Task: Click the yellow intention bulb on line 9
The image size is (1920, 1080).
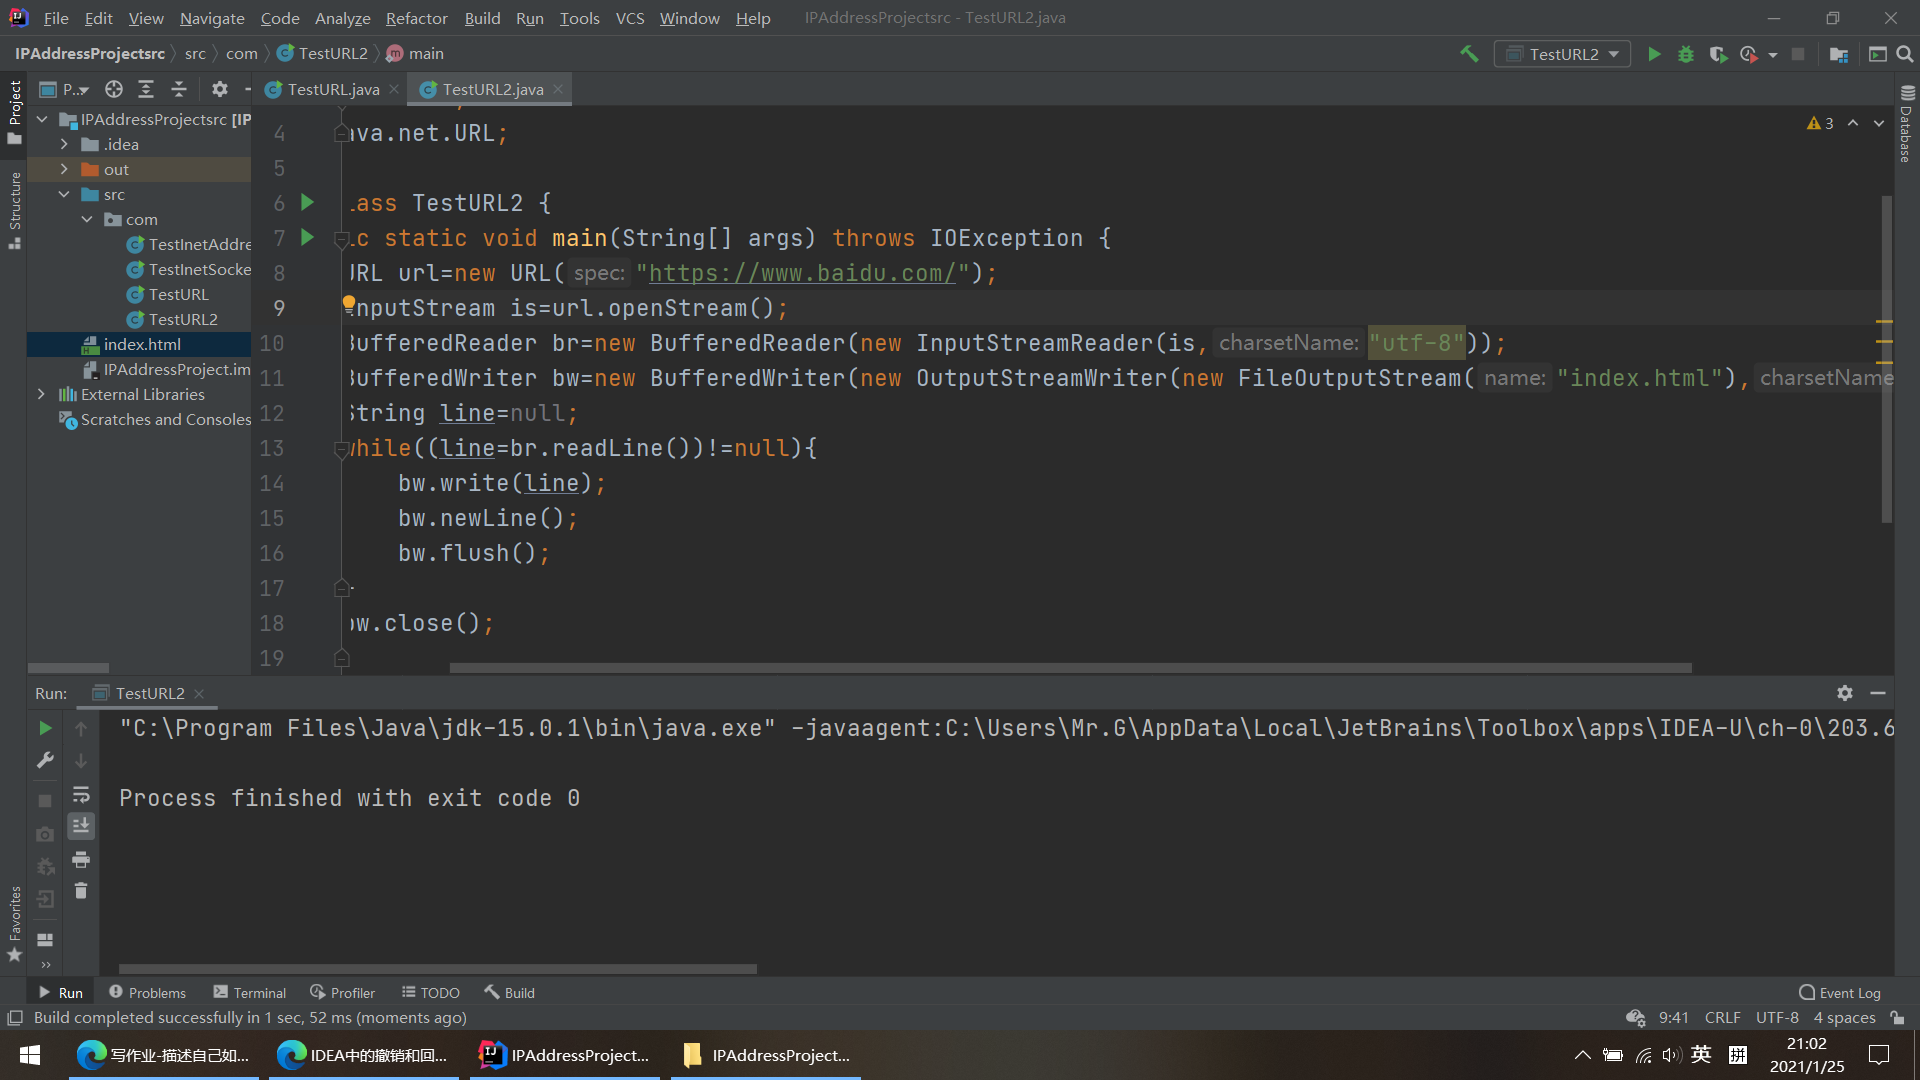Action: point(349,302)
